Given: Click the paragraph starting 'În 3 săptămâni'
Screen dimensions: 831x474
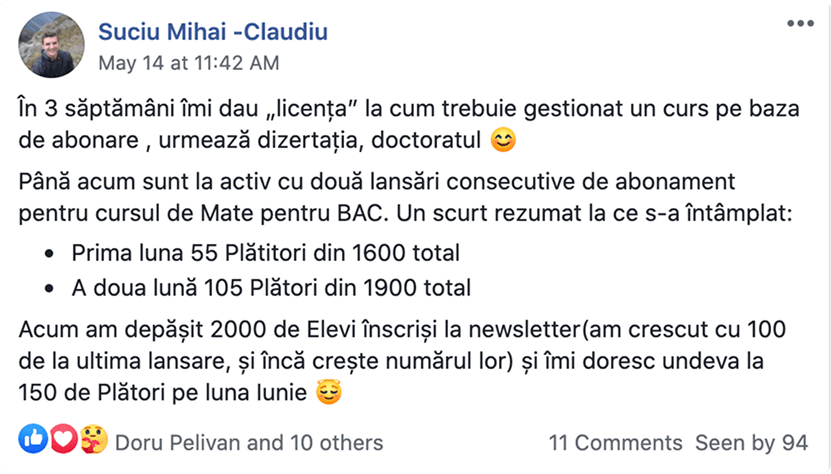Looking at the screenshot, I should [409, 125].
